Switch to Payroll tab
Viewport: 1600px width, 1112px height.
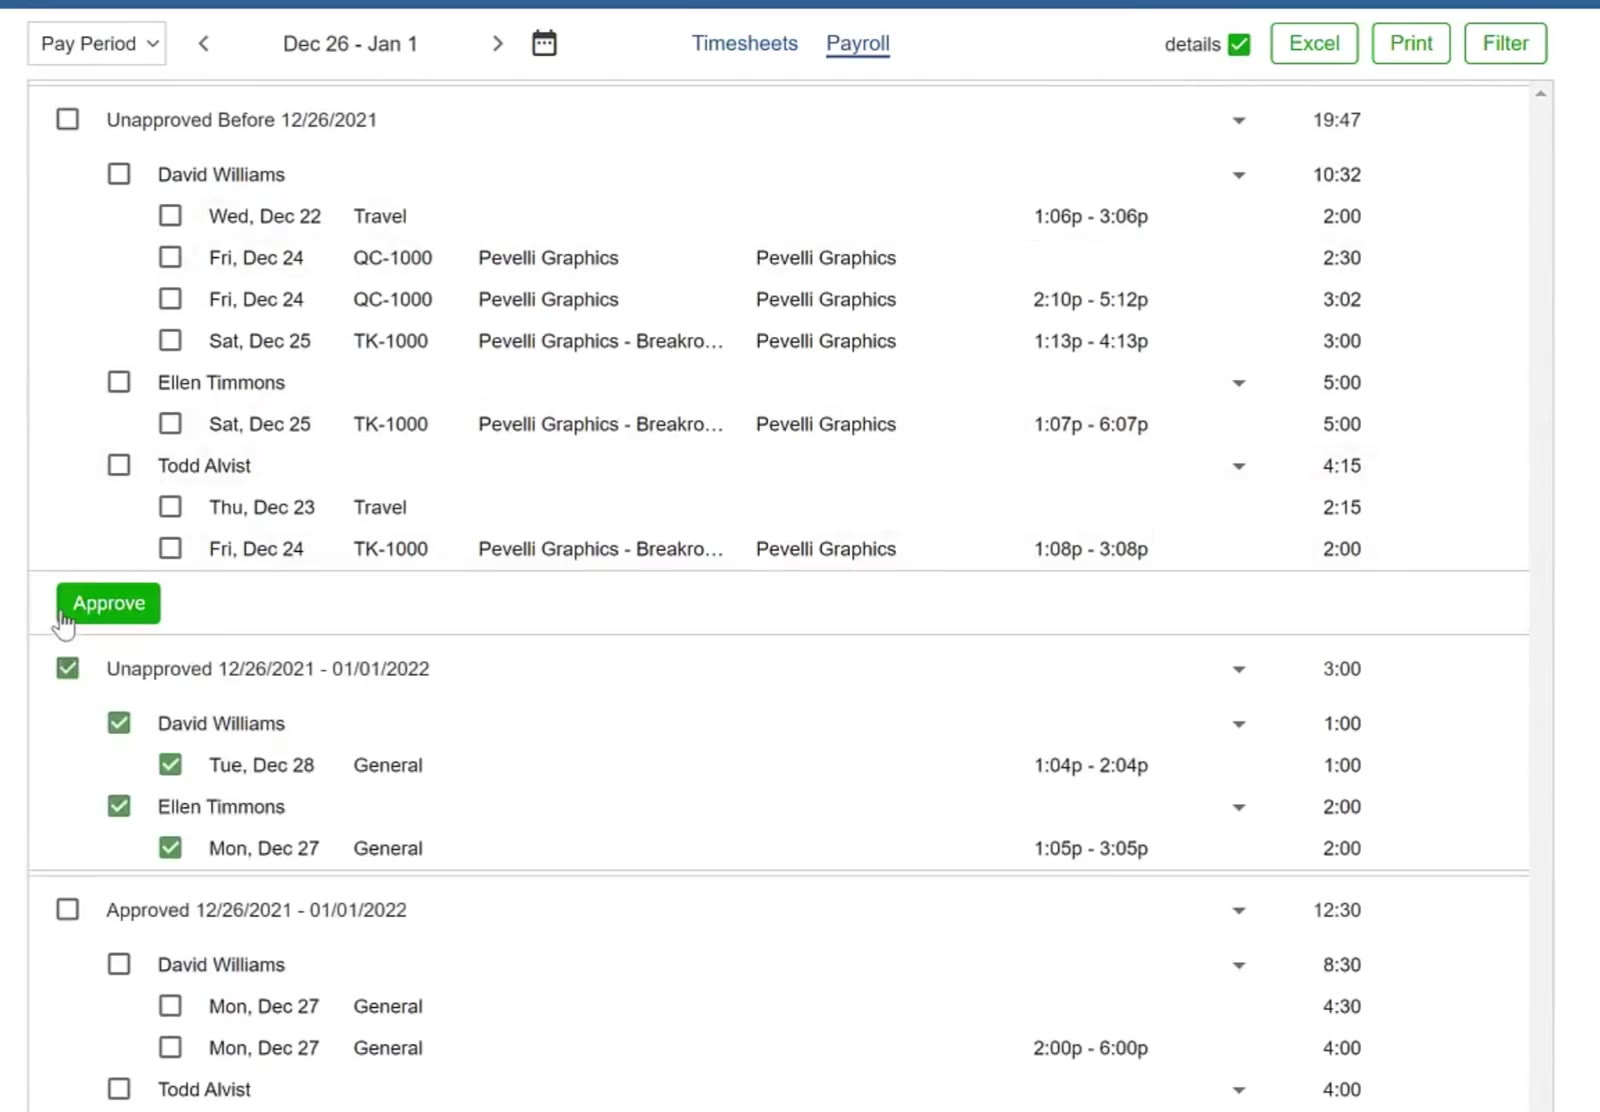click(x=858, y=43)
